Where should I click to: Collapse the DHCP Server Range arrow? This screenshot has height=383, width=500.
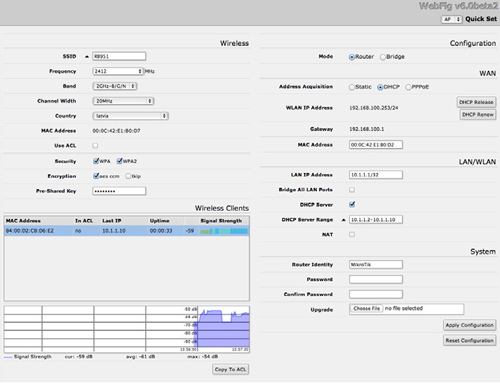point(343,220)
